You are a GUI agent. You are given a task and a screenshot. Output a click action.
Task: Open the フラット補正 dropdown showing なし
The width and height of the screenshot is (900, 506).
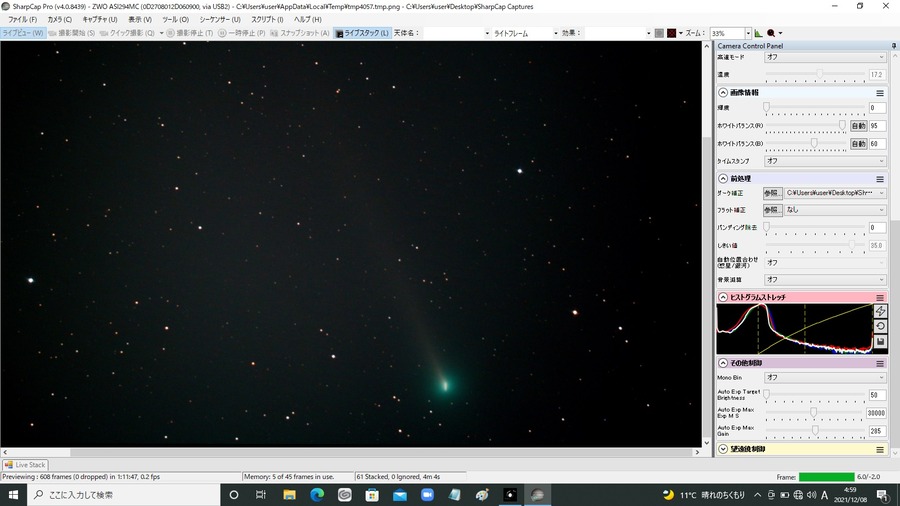(x=835, y=210)
